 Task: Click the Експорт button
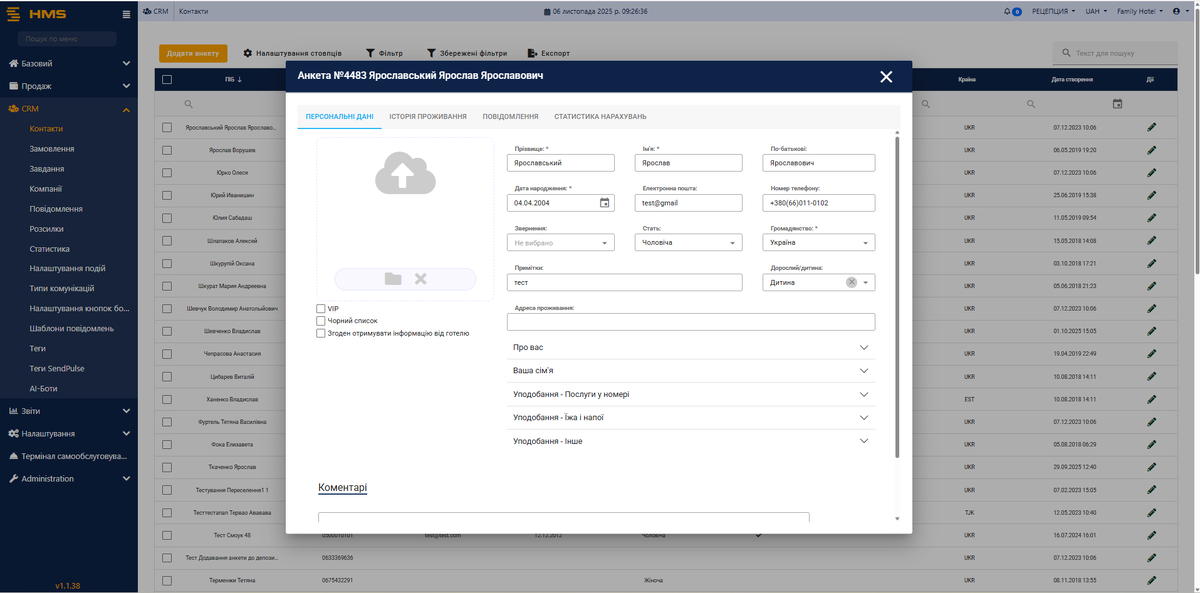(x=548, y=53)
